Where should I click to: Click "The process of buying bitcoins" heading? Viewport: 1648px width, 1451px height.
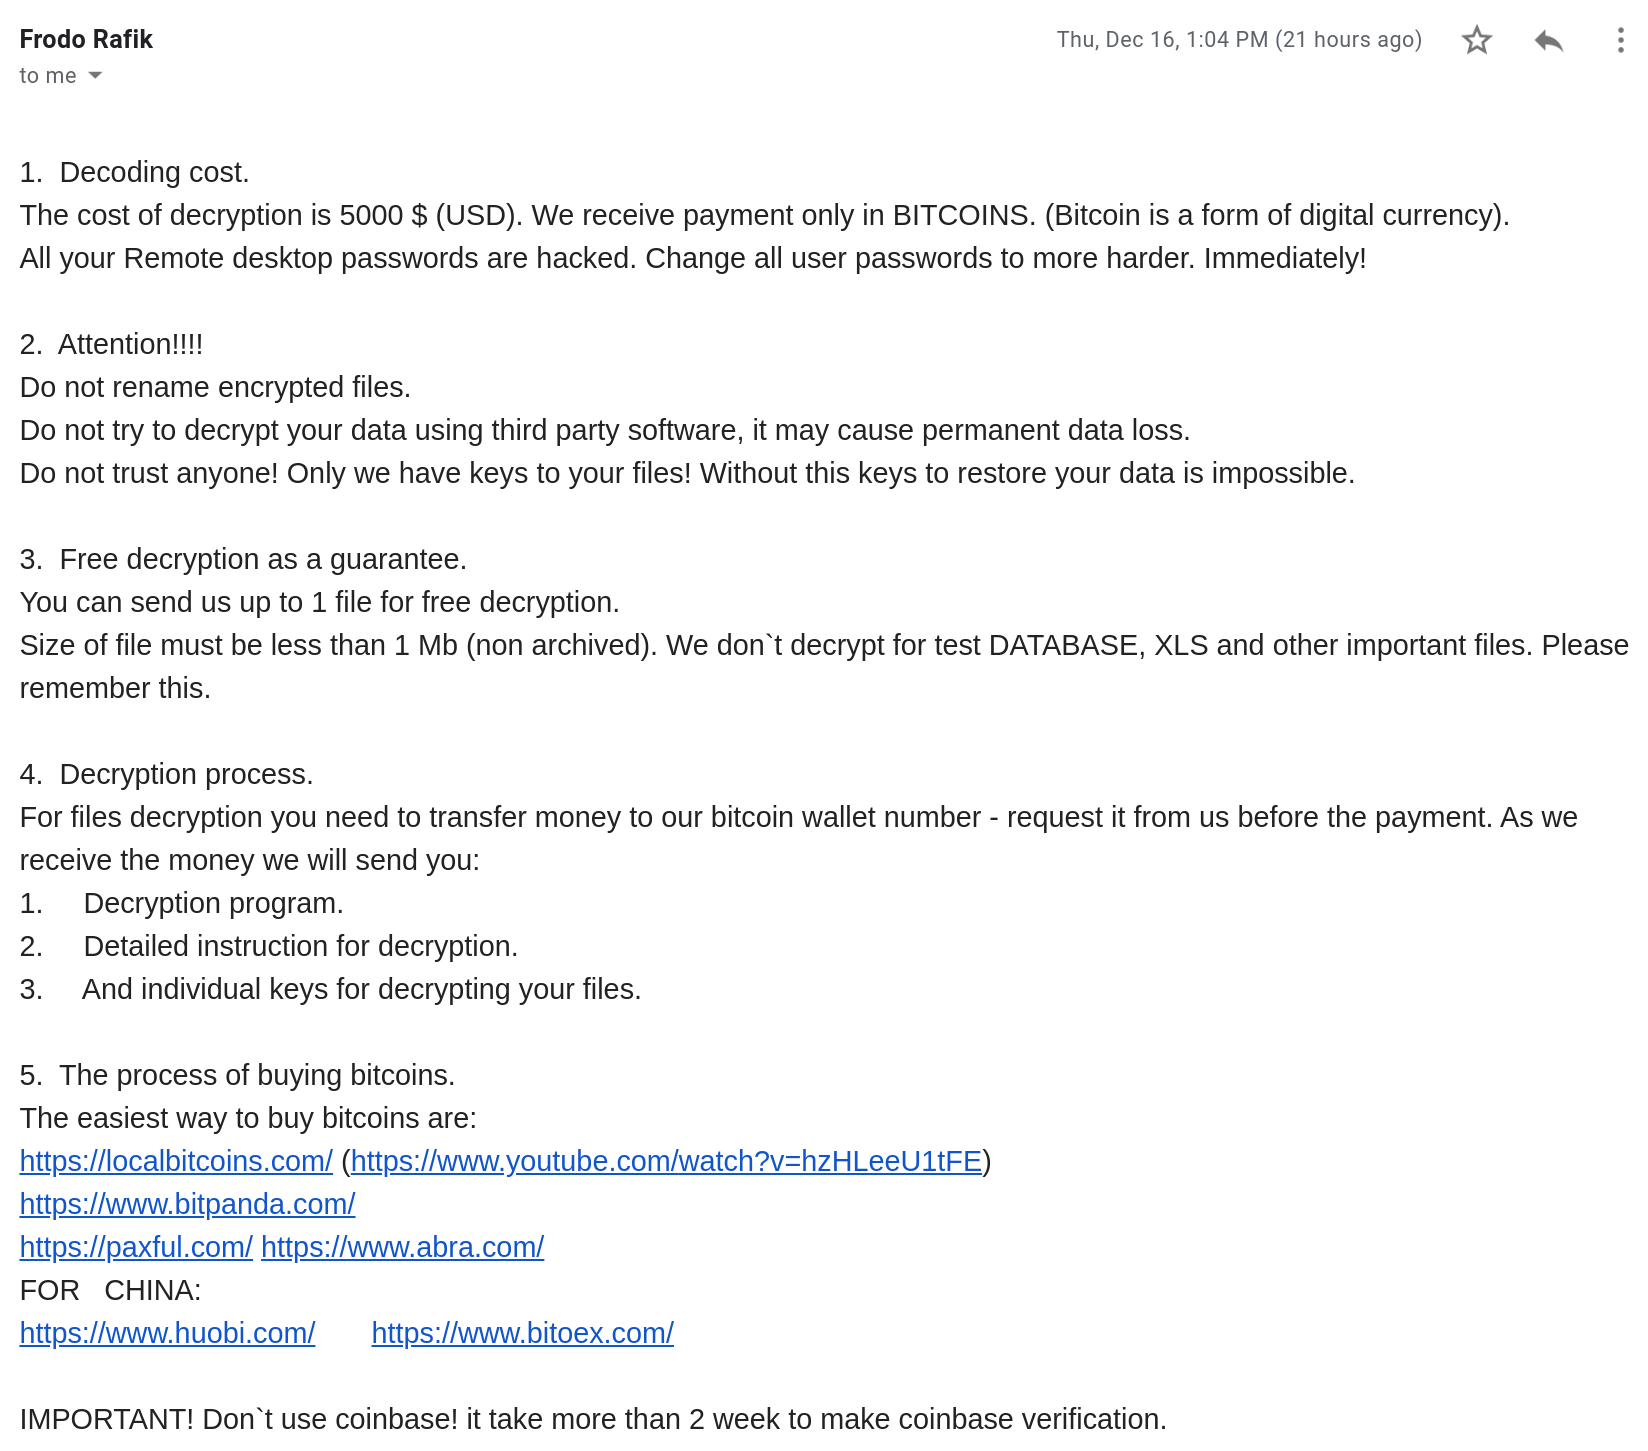point(237,1075)
